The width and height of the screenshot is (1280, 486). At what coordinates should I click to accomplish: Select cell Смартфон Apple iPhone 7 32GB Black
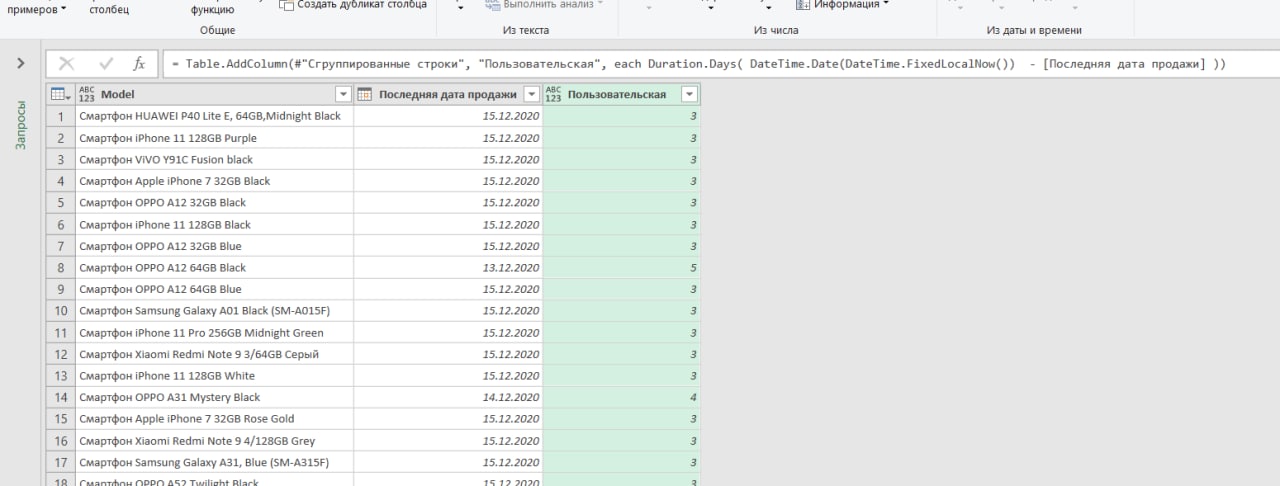pos(213,181)
